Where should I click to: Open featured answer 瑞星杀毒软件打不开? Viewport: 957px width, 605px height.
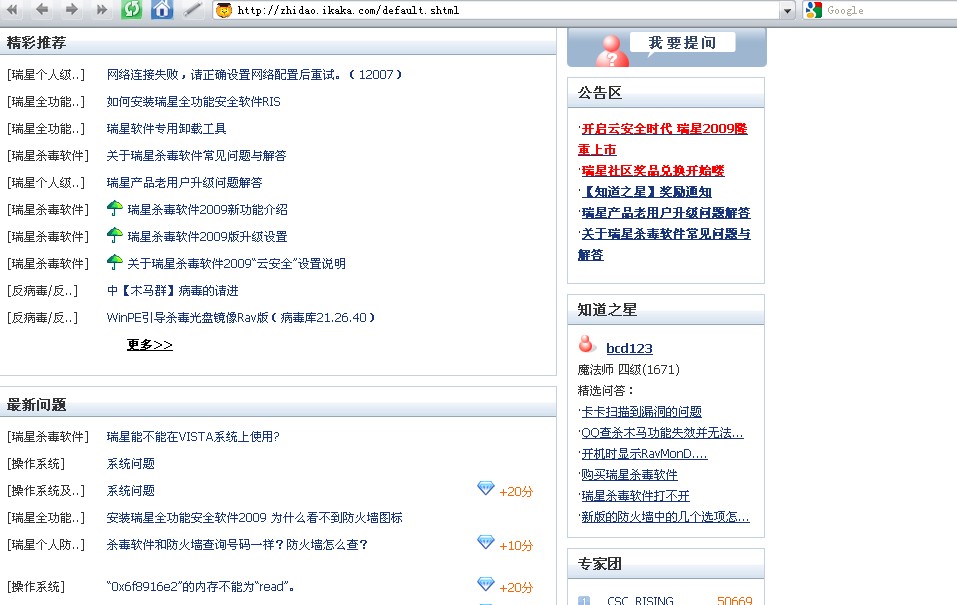click(635, 496)
